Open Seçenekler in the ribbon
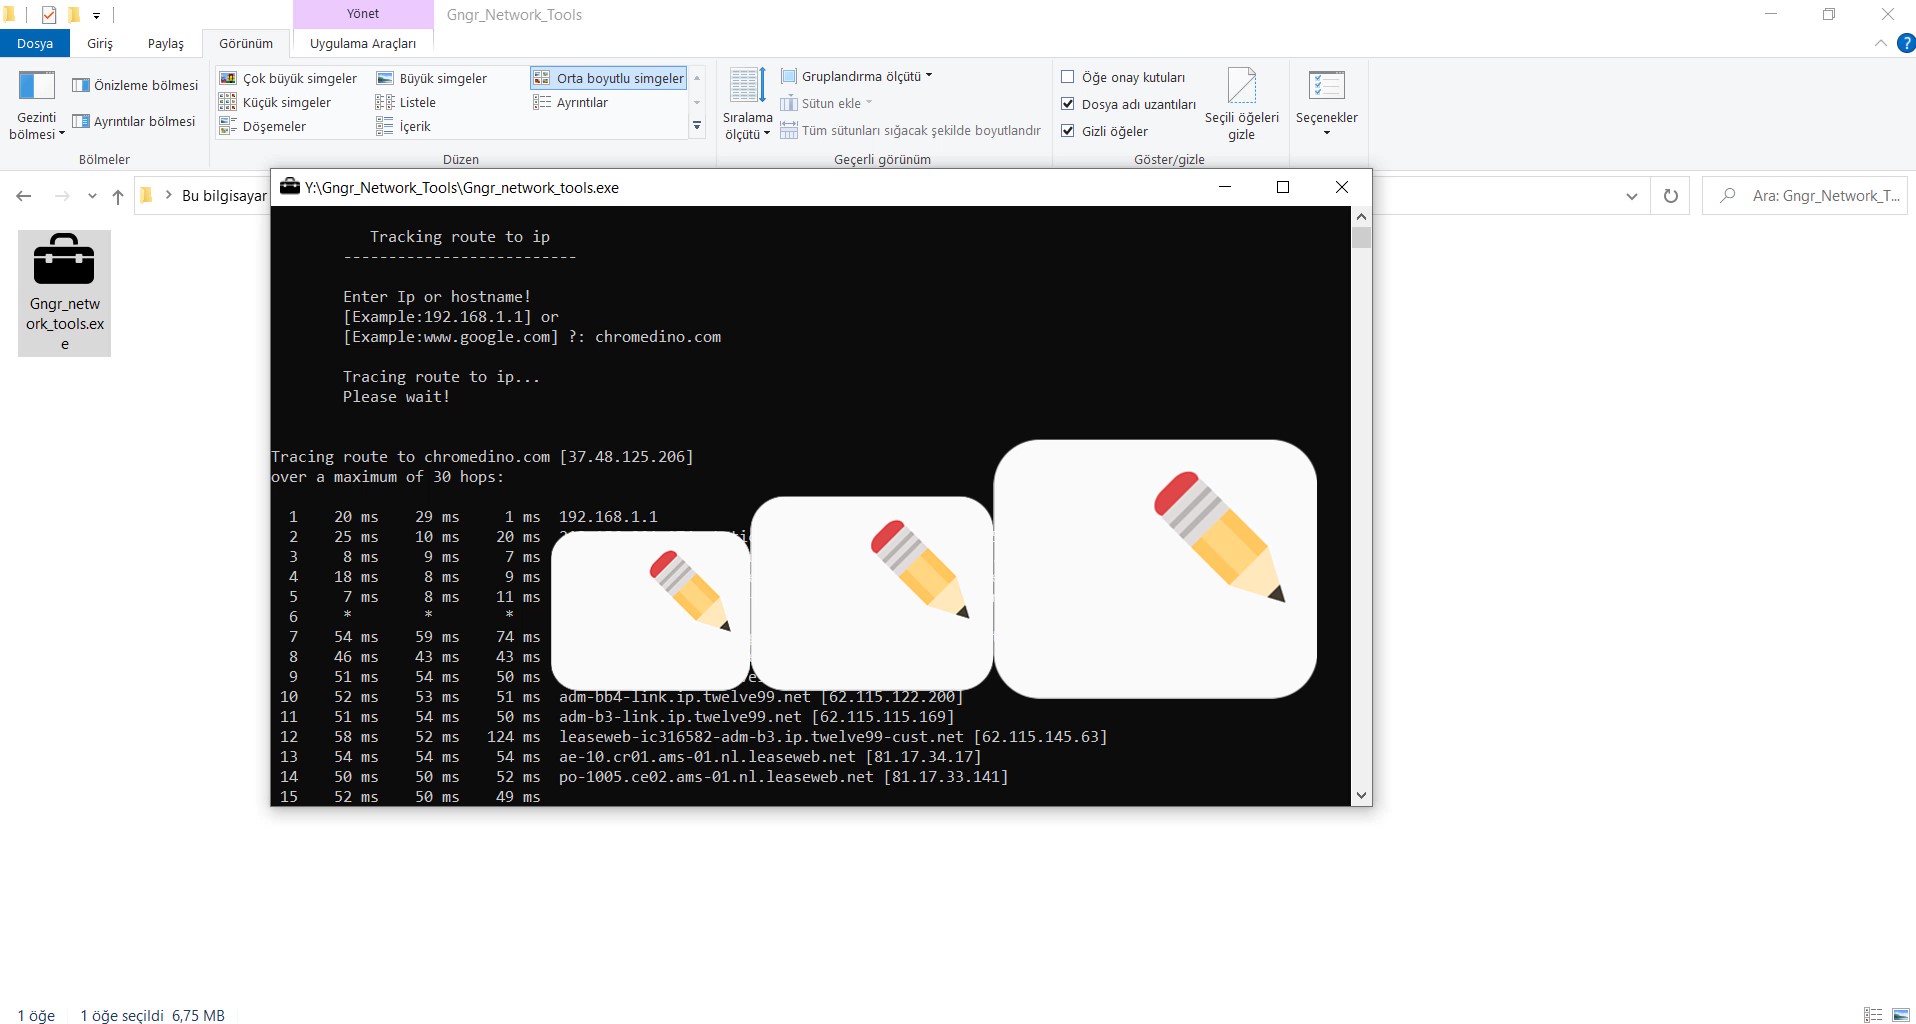Image resolution: width=1916 pixels, height=1024 pixels. point(1327,103)
